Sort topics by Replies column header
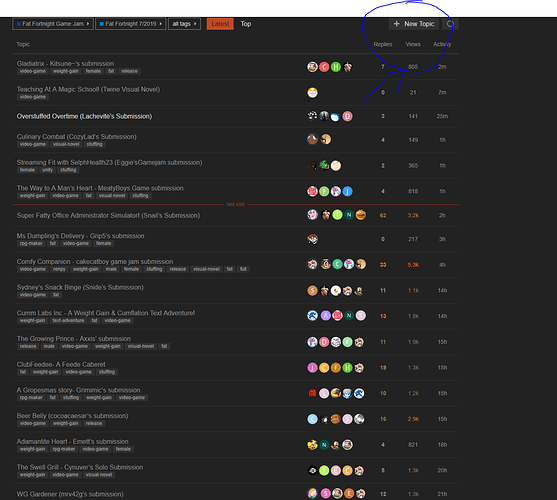The width and height of the screenshot is (557, 500). click(383, 44)
